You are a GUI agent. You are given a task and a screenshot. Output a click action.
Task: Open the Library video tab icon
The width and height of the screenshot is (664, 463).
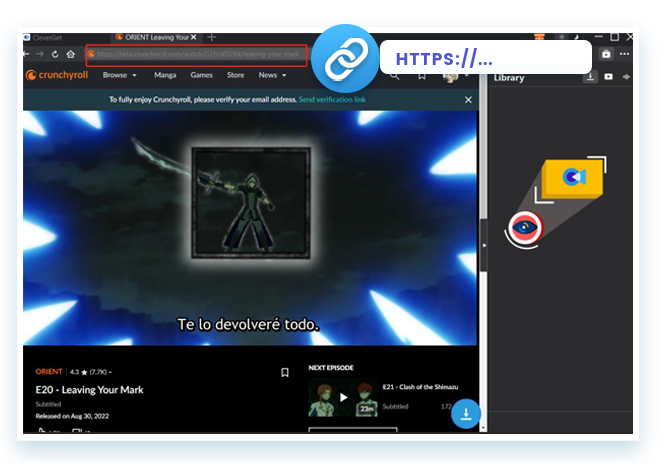tap(609, 77)
